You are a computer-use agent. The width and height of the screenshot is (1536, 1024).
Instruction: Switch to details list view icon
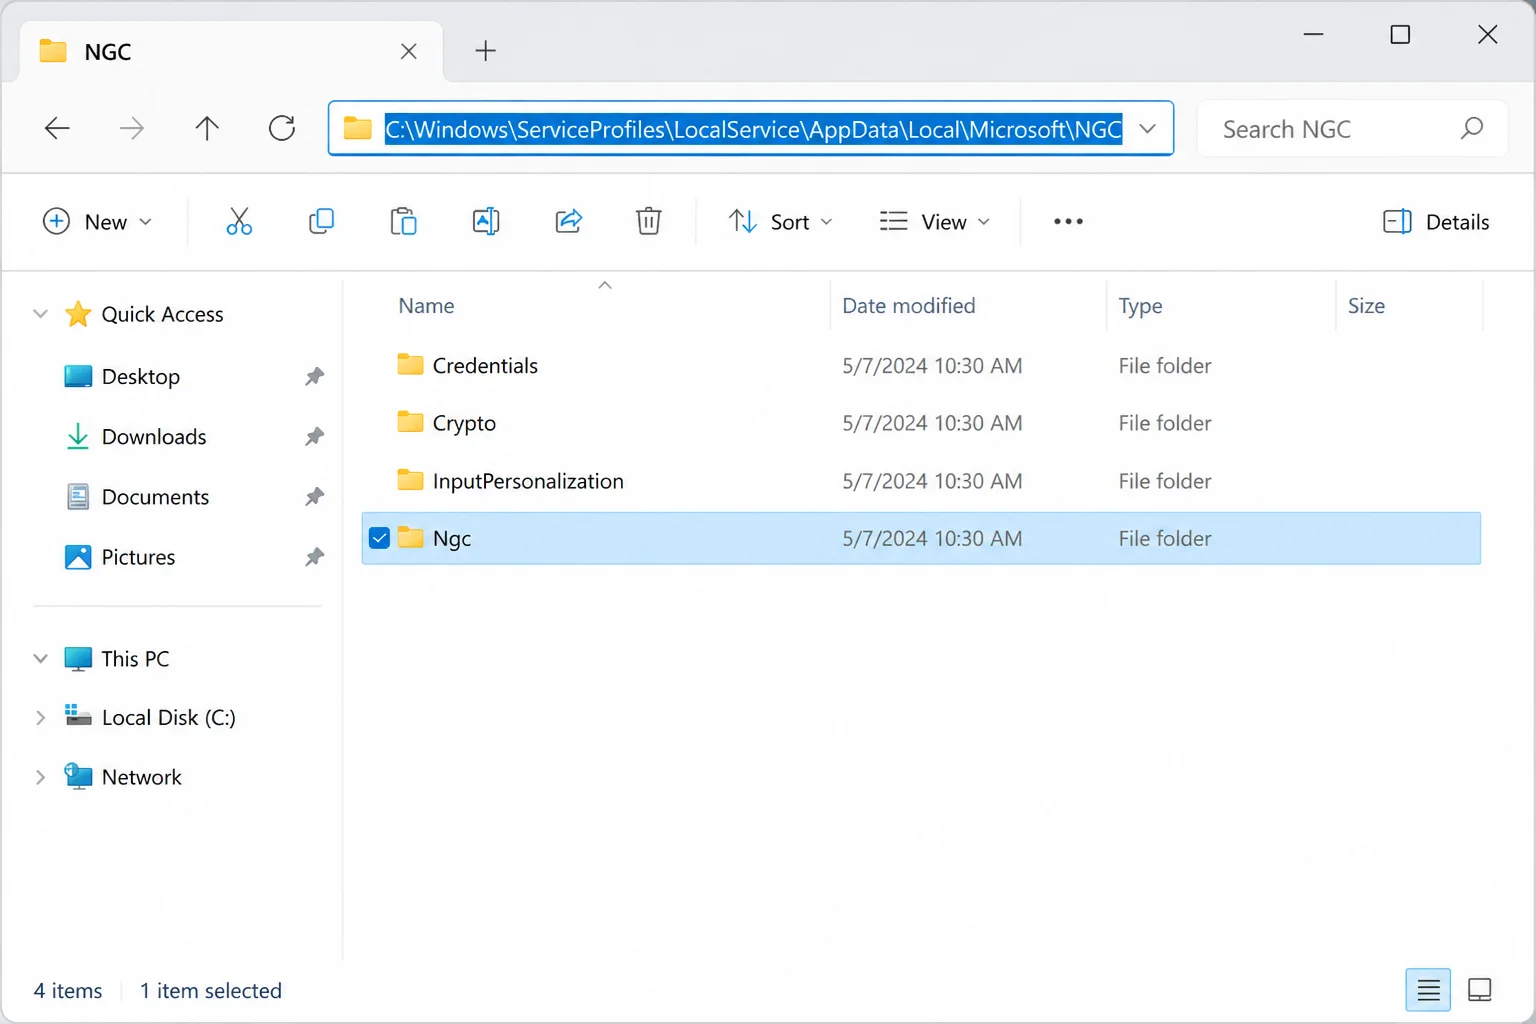1428,990
